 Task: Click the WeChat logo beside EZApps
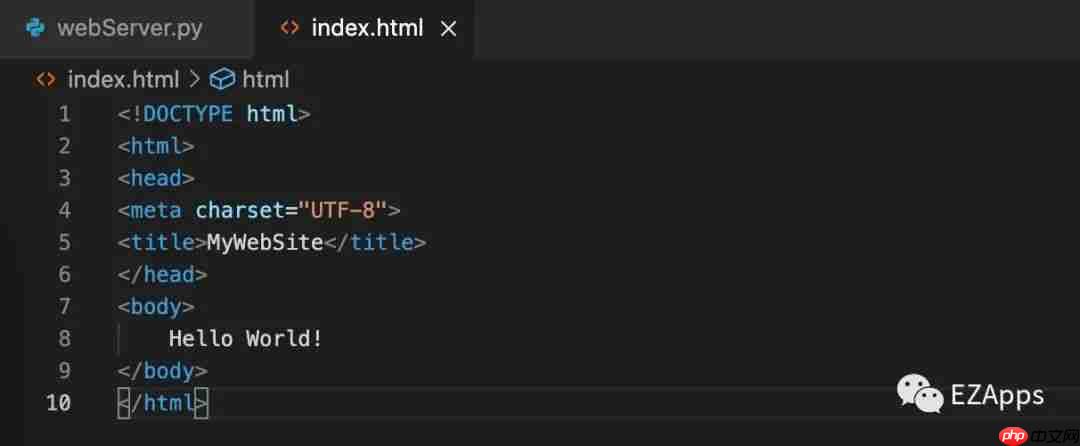[919, 393]
